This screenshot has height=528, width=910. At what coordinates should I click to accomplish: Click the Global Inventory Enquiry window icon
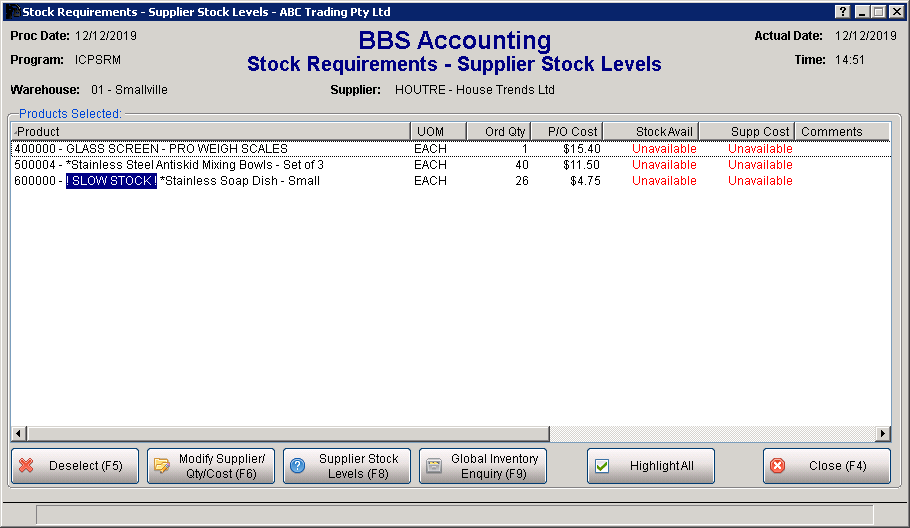[434, 466]
